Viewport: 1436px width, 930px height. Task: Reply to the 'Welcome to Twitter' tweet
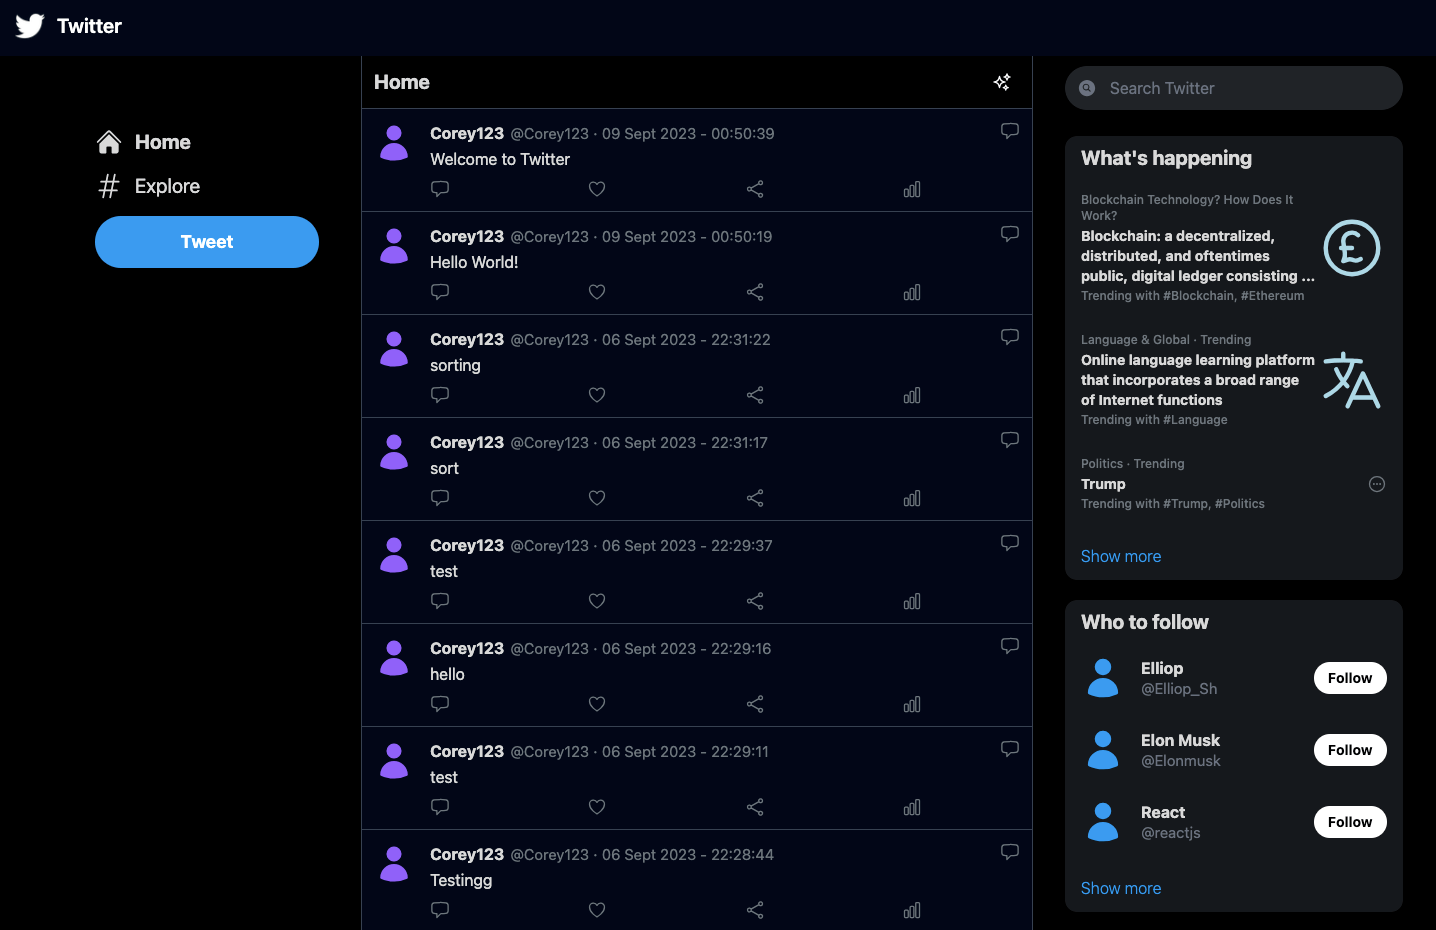(440, 189)
